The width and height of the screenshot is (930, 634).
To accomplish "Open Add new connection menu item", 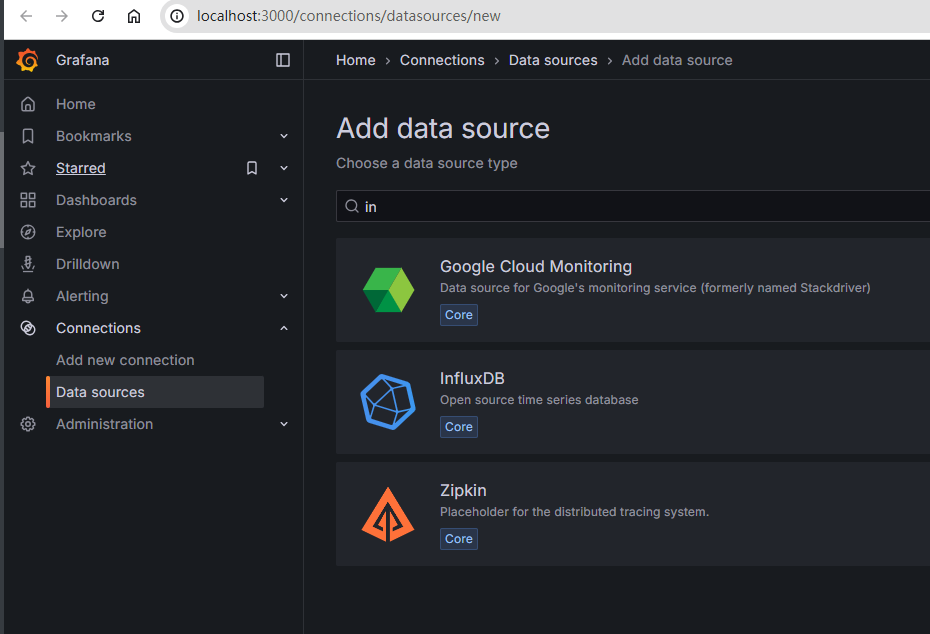I will 125,360.
